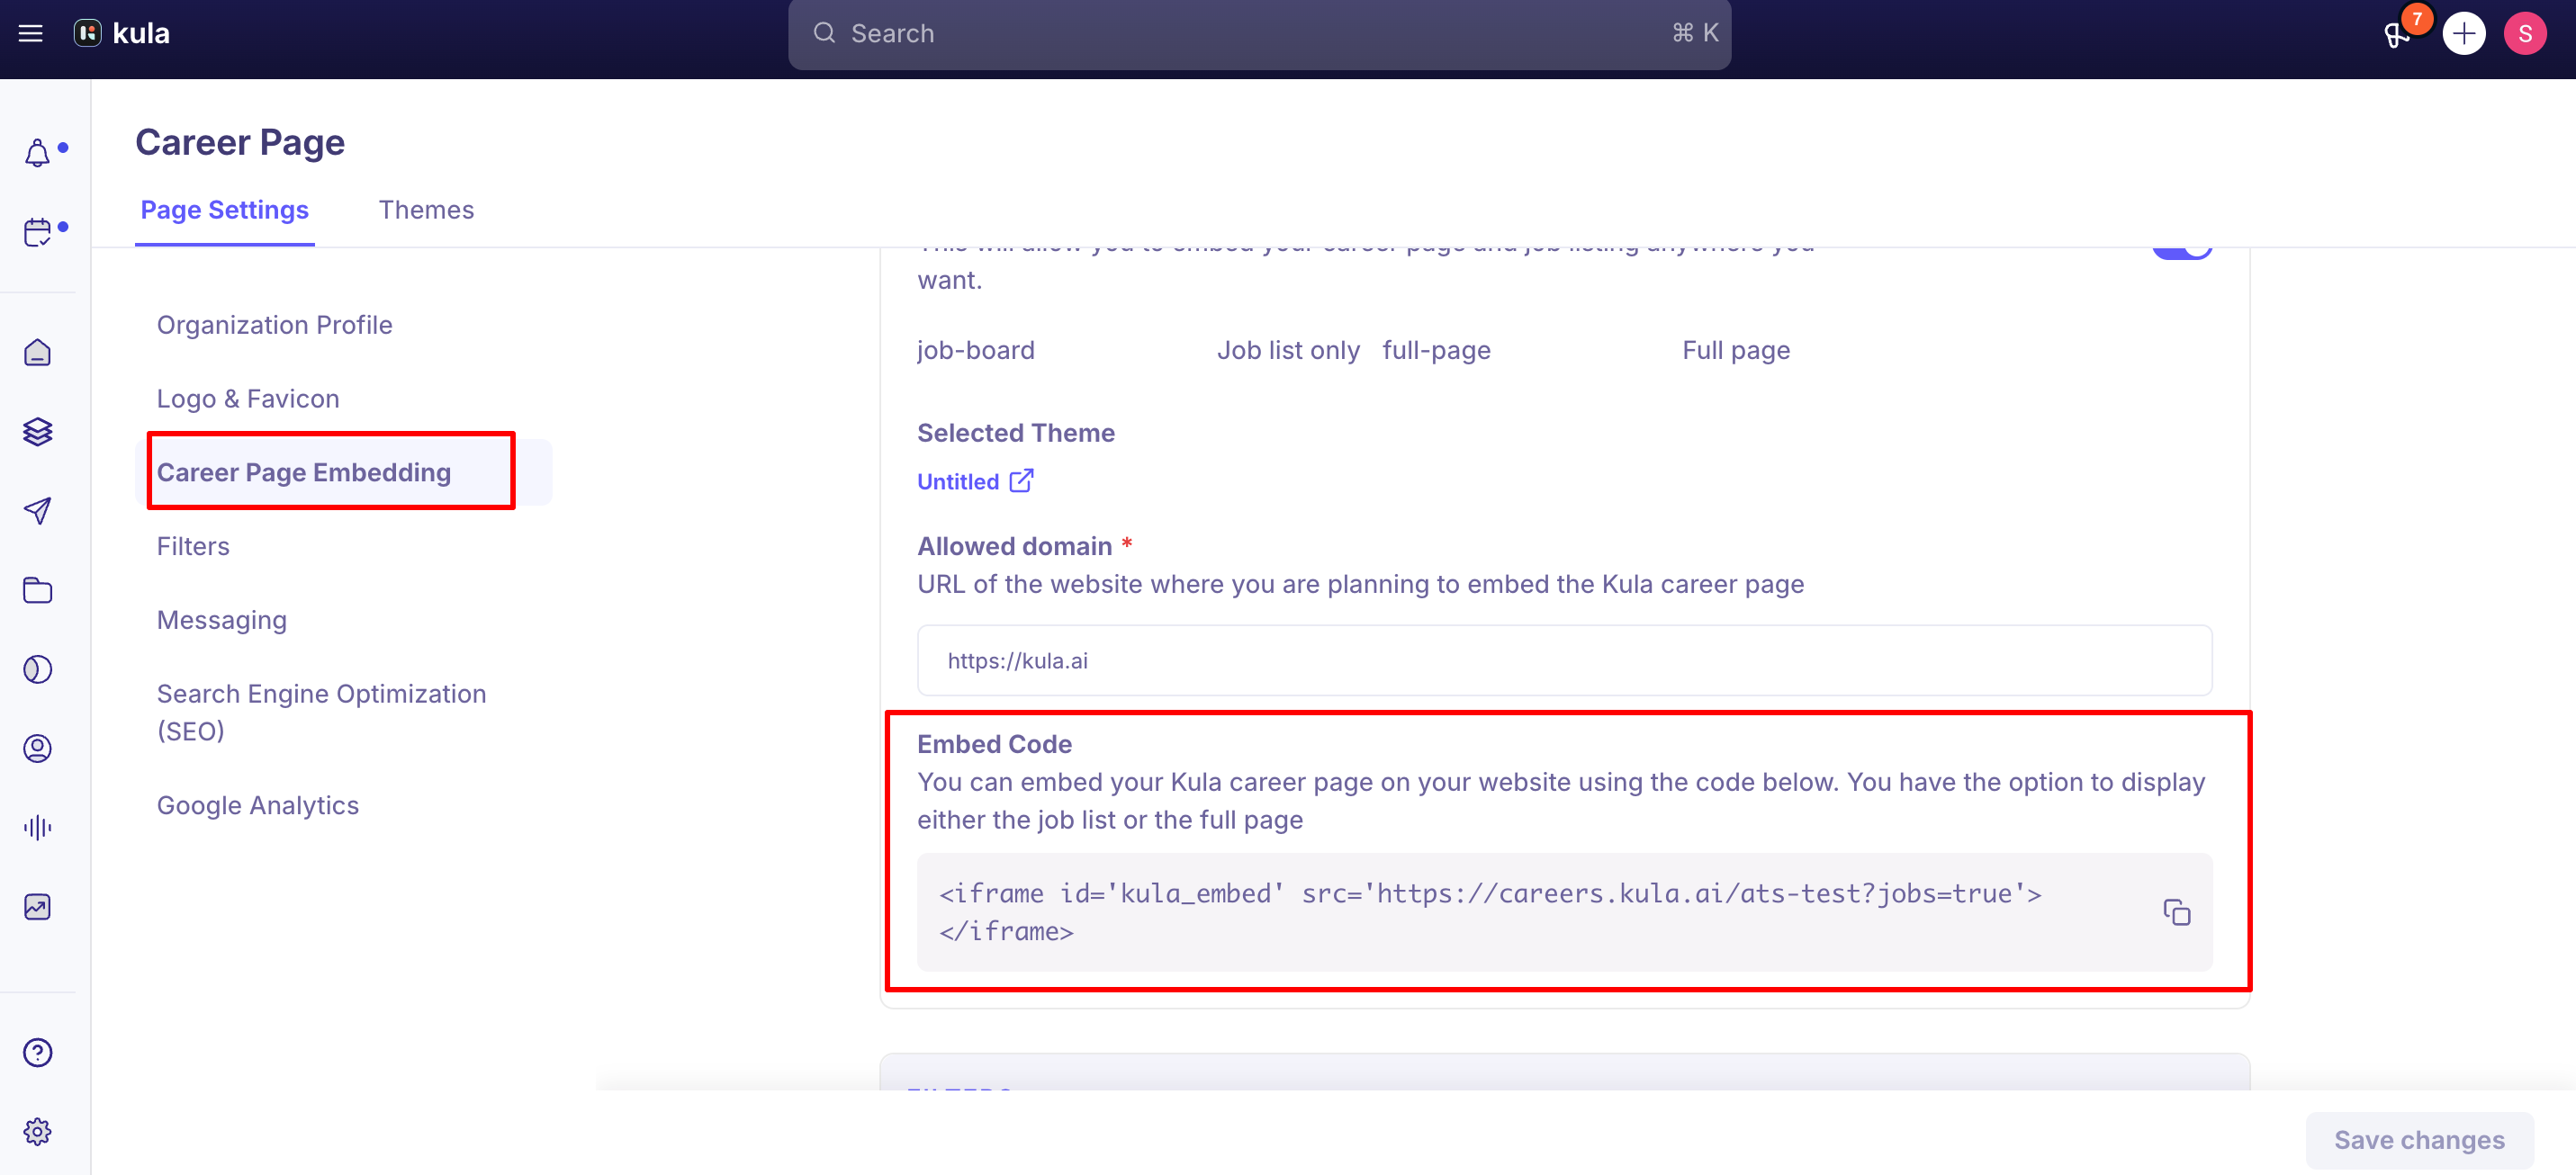Open the half-circle sidebar icon
The image size is (2576, 1175).
pyautogui.click(x=38, y=669)
